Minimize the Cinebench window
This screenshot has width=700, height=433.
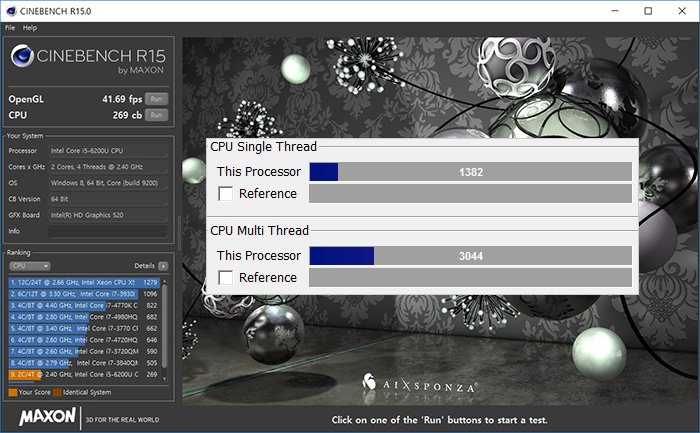pyautogui.click(x=615, y=11)
